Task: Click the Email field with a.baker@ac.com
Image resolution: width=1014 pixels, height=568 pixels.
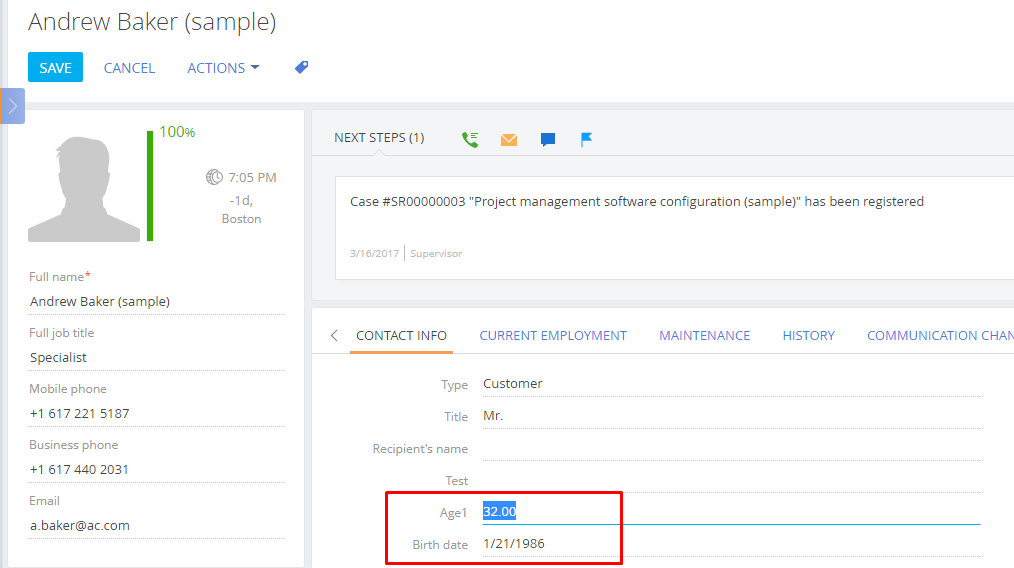Action: [x=156, y=525]
